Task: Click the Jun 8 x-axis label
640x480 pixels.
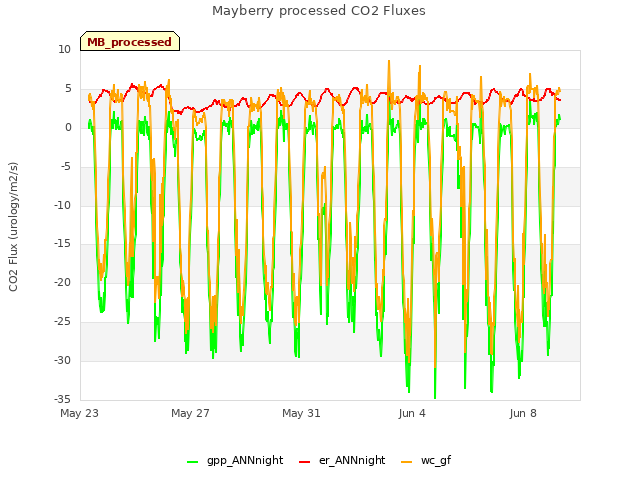Action: click(x=523, y=413)
